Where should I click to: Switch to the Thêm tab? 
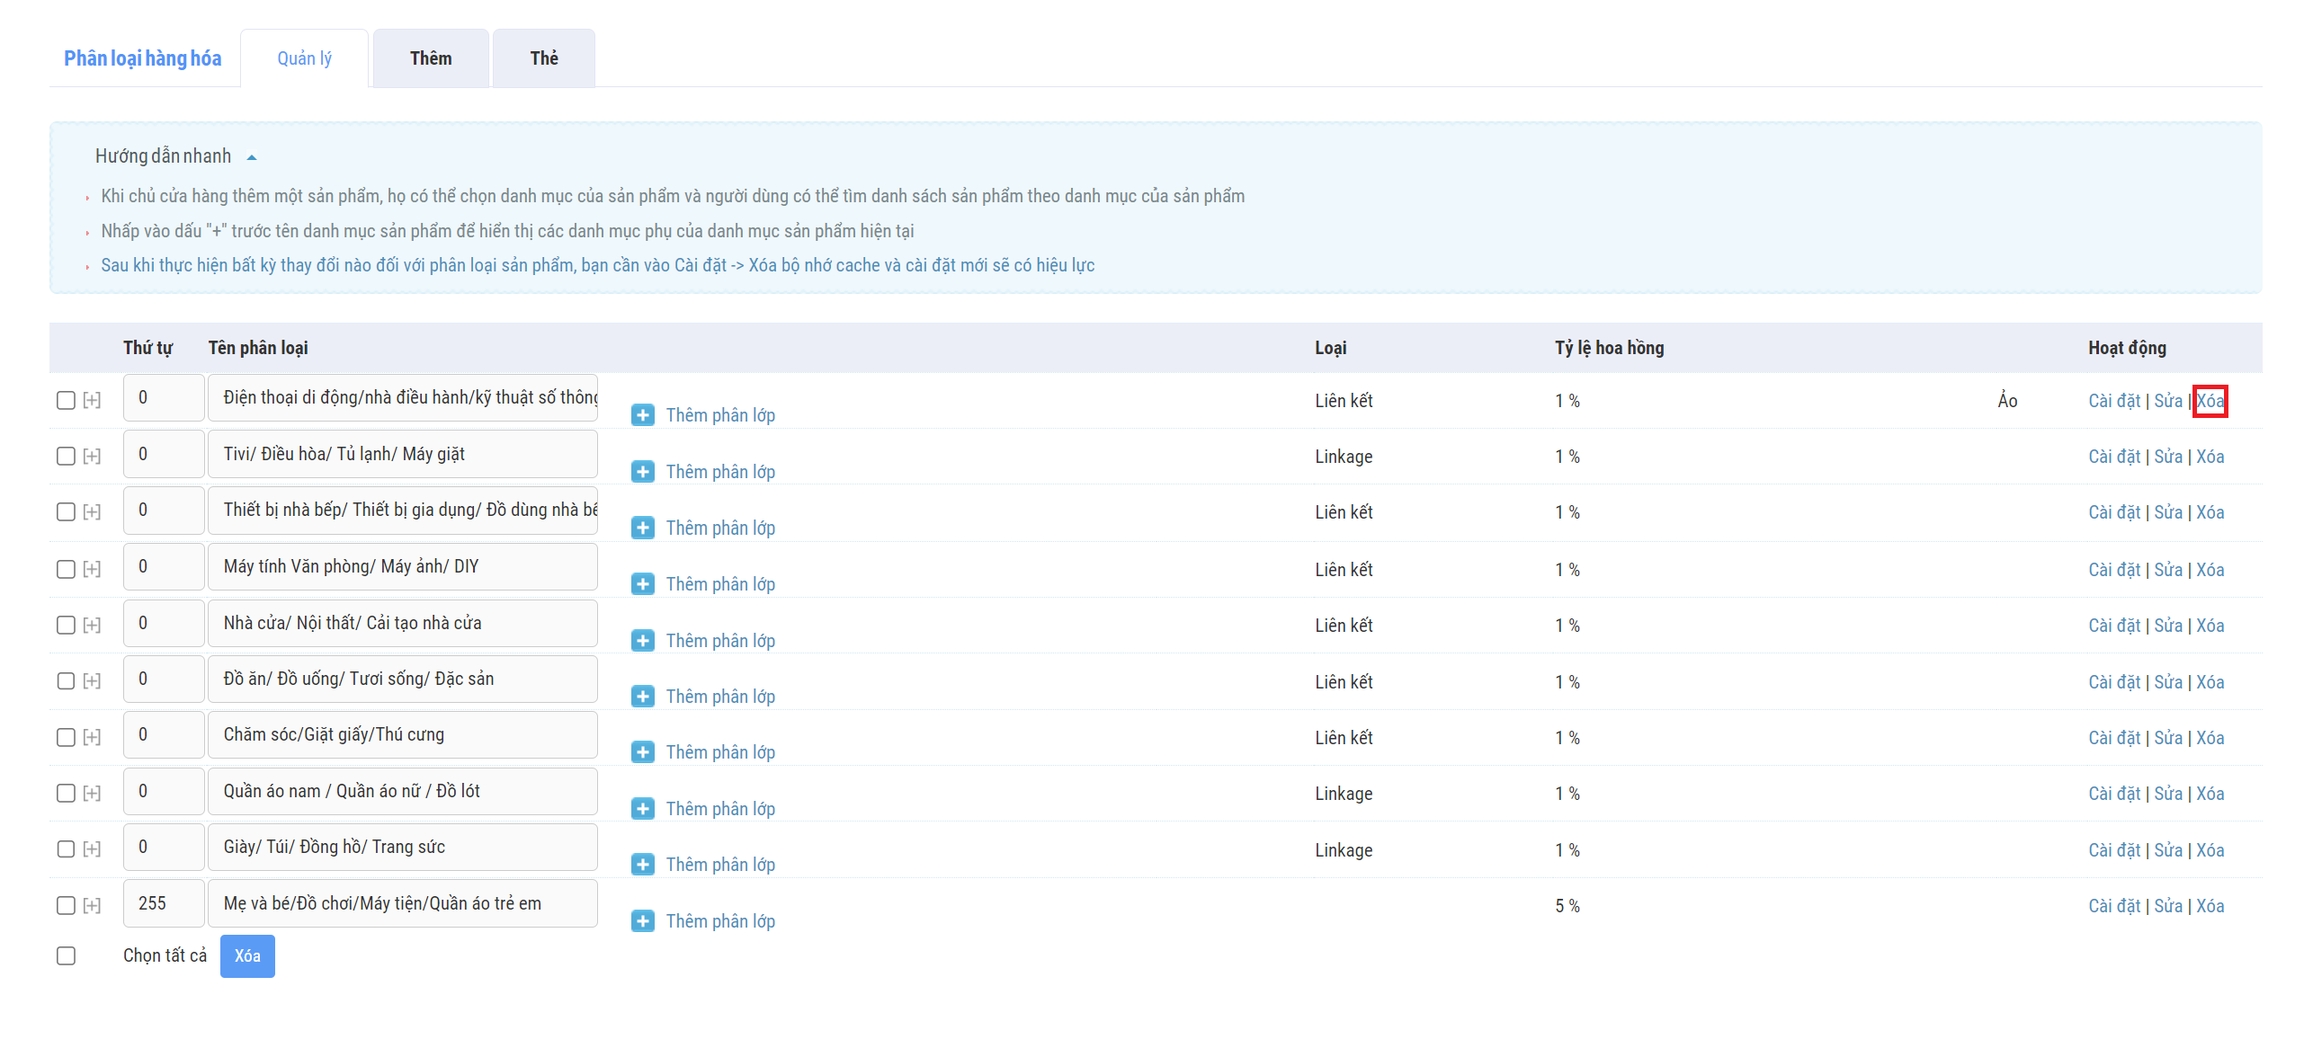430,58
